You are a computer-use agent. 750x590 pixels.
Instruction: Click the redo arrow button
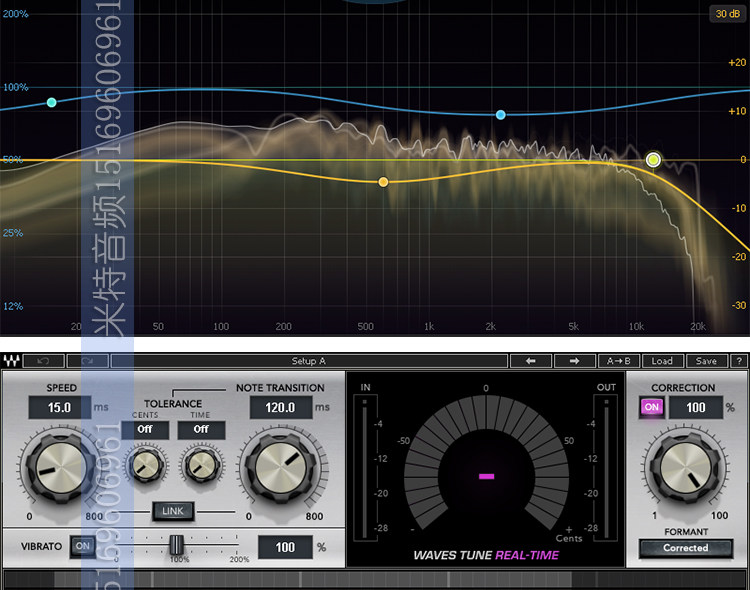pos(88,361)
